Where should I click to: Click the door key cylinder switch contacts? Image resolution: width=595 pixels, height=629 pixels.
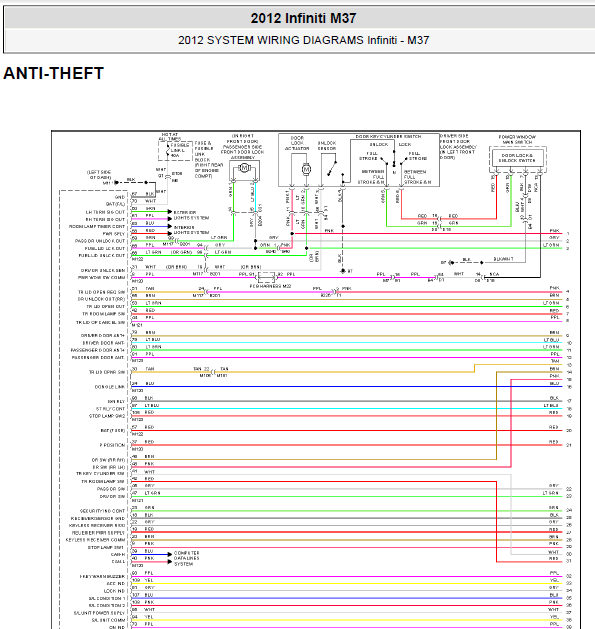point(394,162)
